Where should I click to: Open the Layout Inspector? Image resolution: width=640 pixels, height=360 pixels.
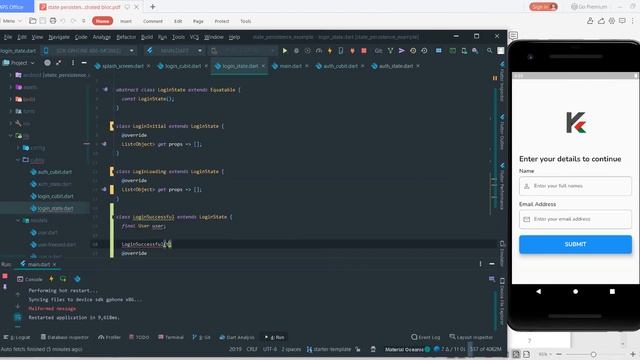click(x=471, y=337)
